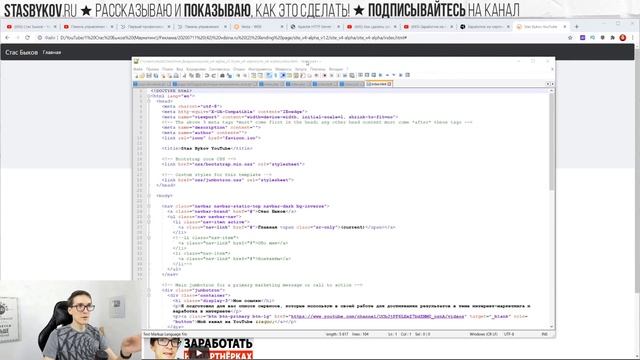Zoom in using Notepad++ toolbar icon
Screen dimensions: 640x360
coord(238,76)
